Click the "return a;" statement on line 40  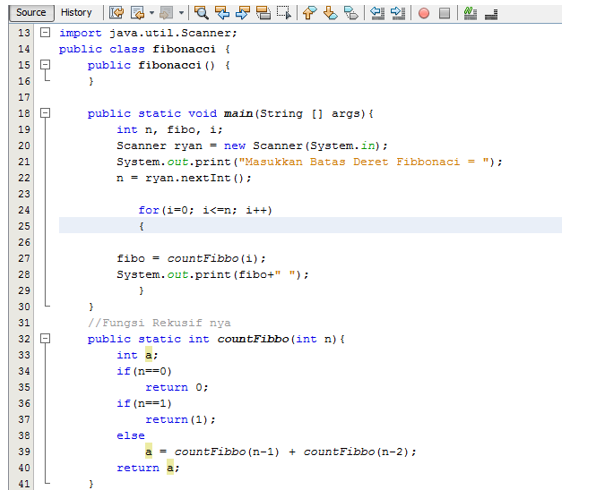click(x=148, y=468)
